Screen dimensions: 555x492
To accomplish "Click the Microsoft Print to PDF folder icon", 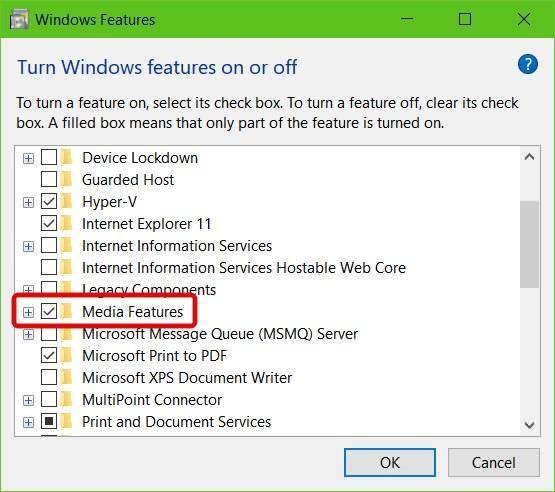I will pos(67,355).
